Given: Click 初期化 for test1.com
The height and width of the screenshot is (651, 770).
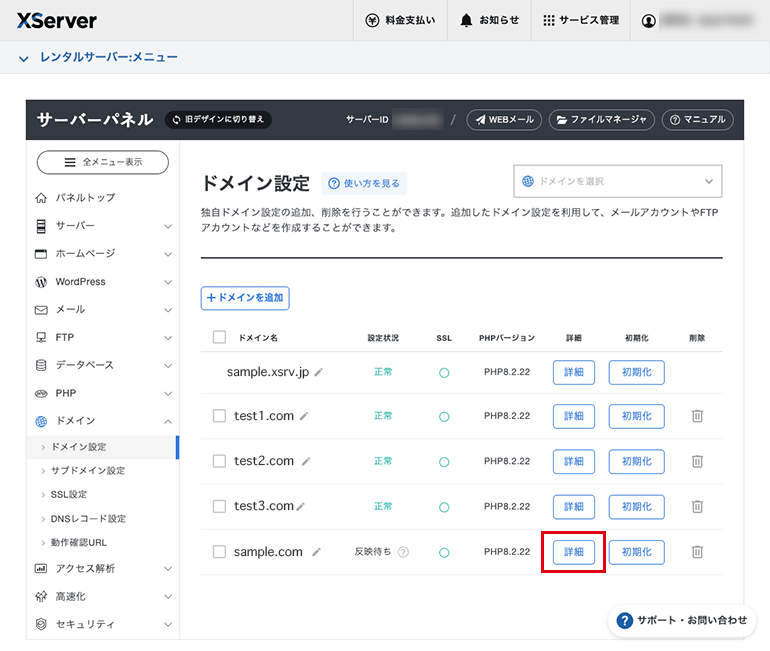Looking at the screenshot, I should [636, 416].
